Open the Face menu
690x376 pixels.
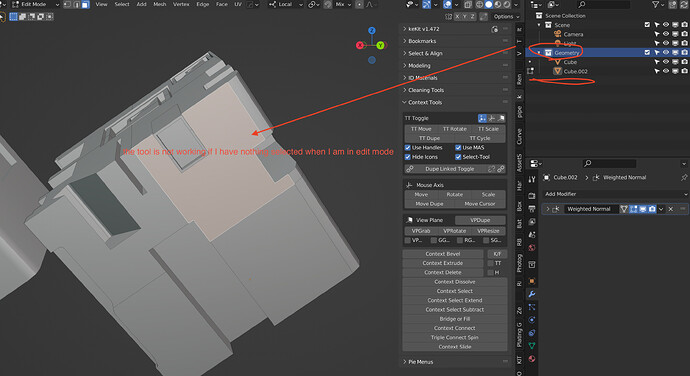point(222,4)
